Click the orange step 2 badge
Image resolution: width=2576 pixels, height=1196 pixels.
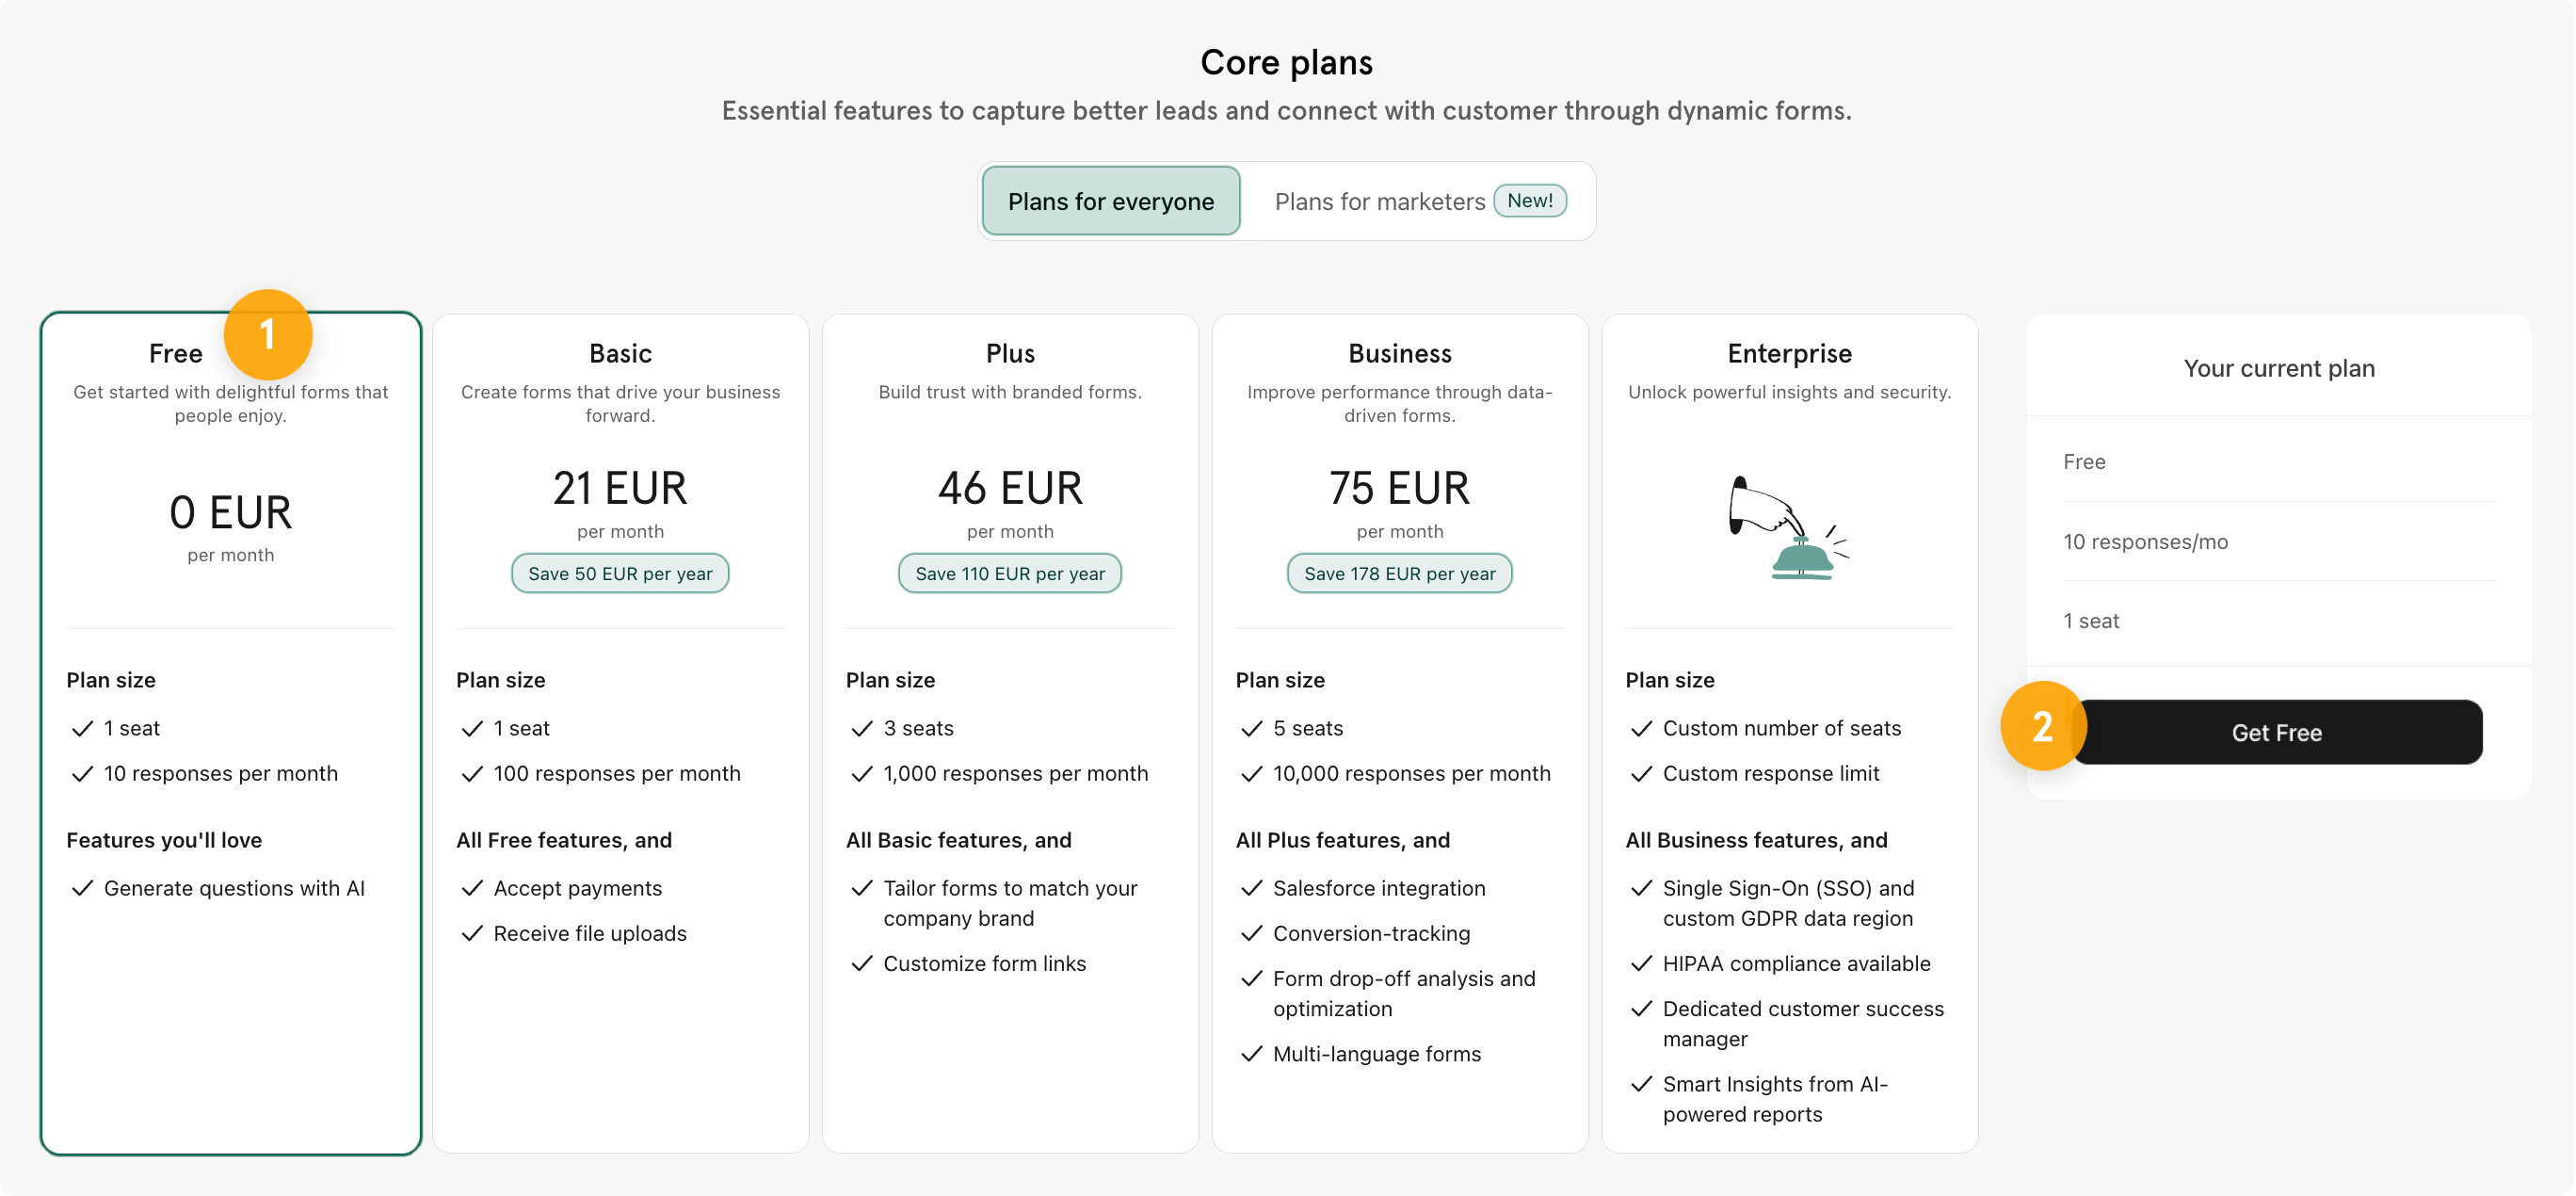[2042, 726]
